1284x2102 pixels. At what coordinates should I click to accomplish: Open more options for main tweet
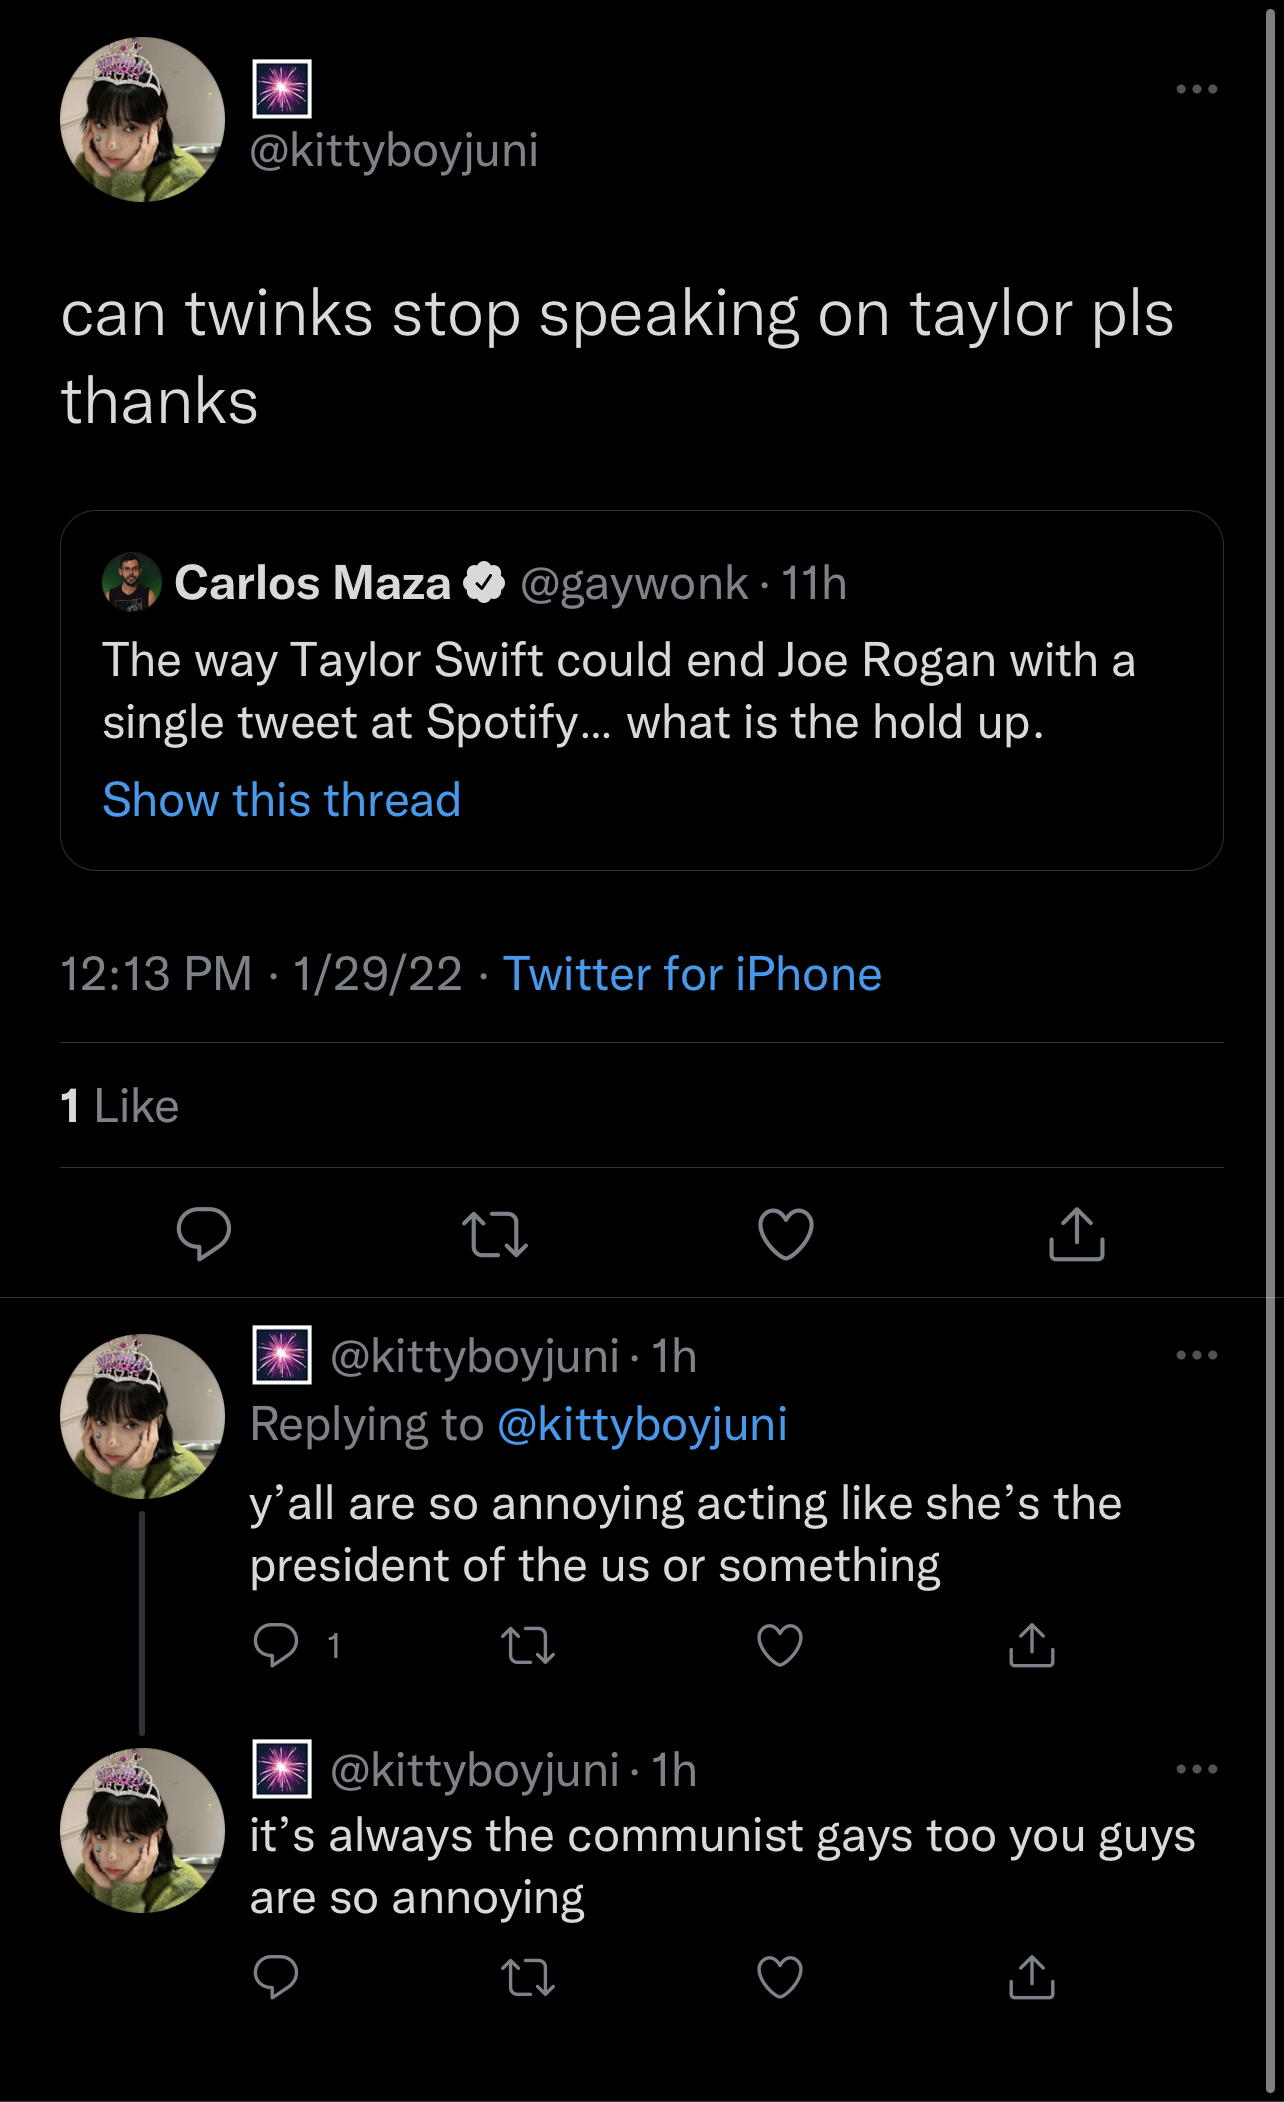pos(1197,89)
